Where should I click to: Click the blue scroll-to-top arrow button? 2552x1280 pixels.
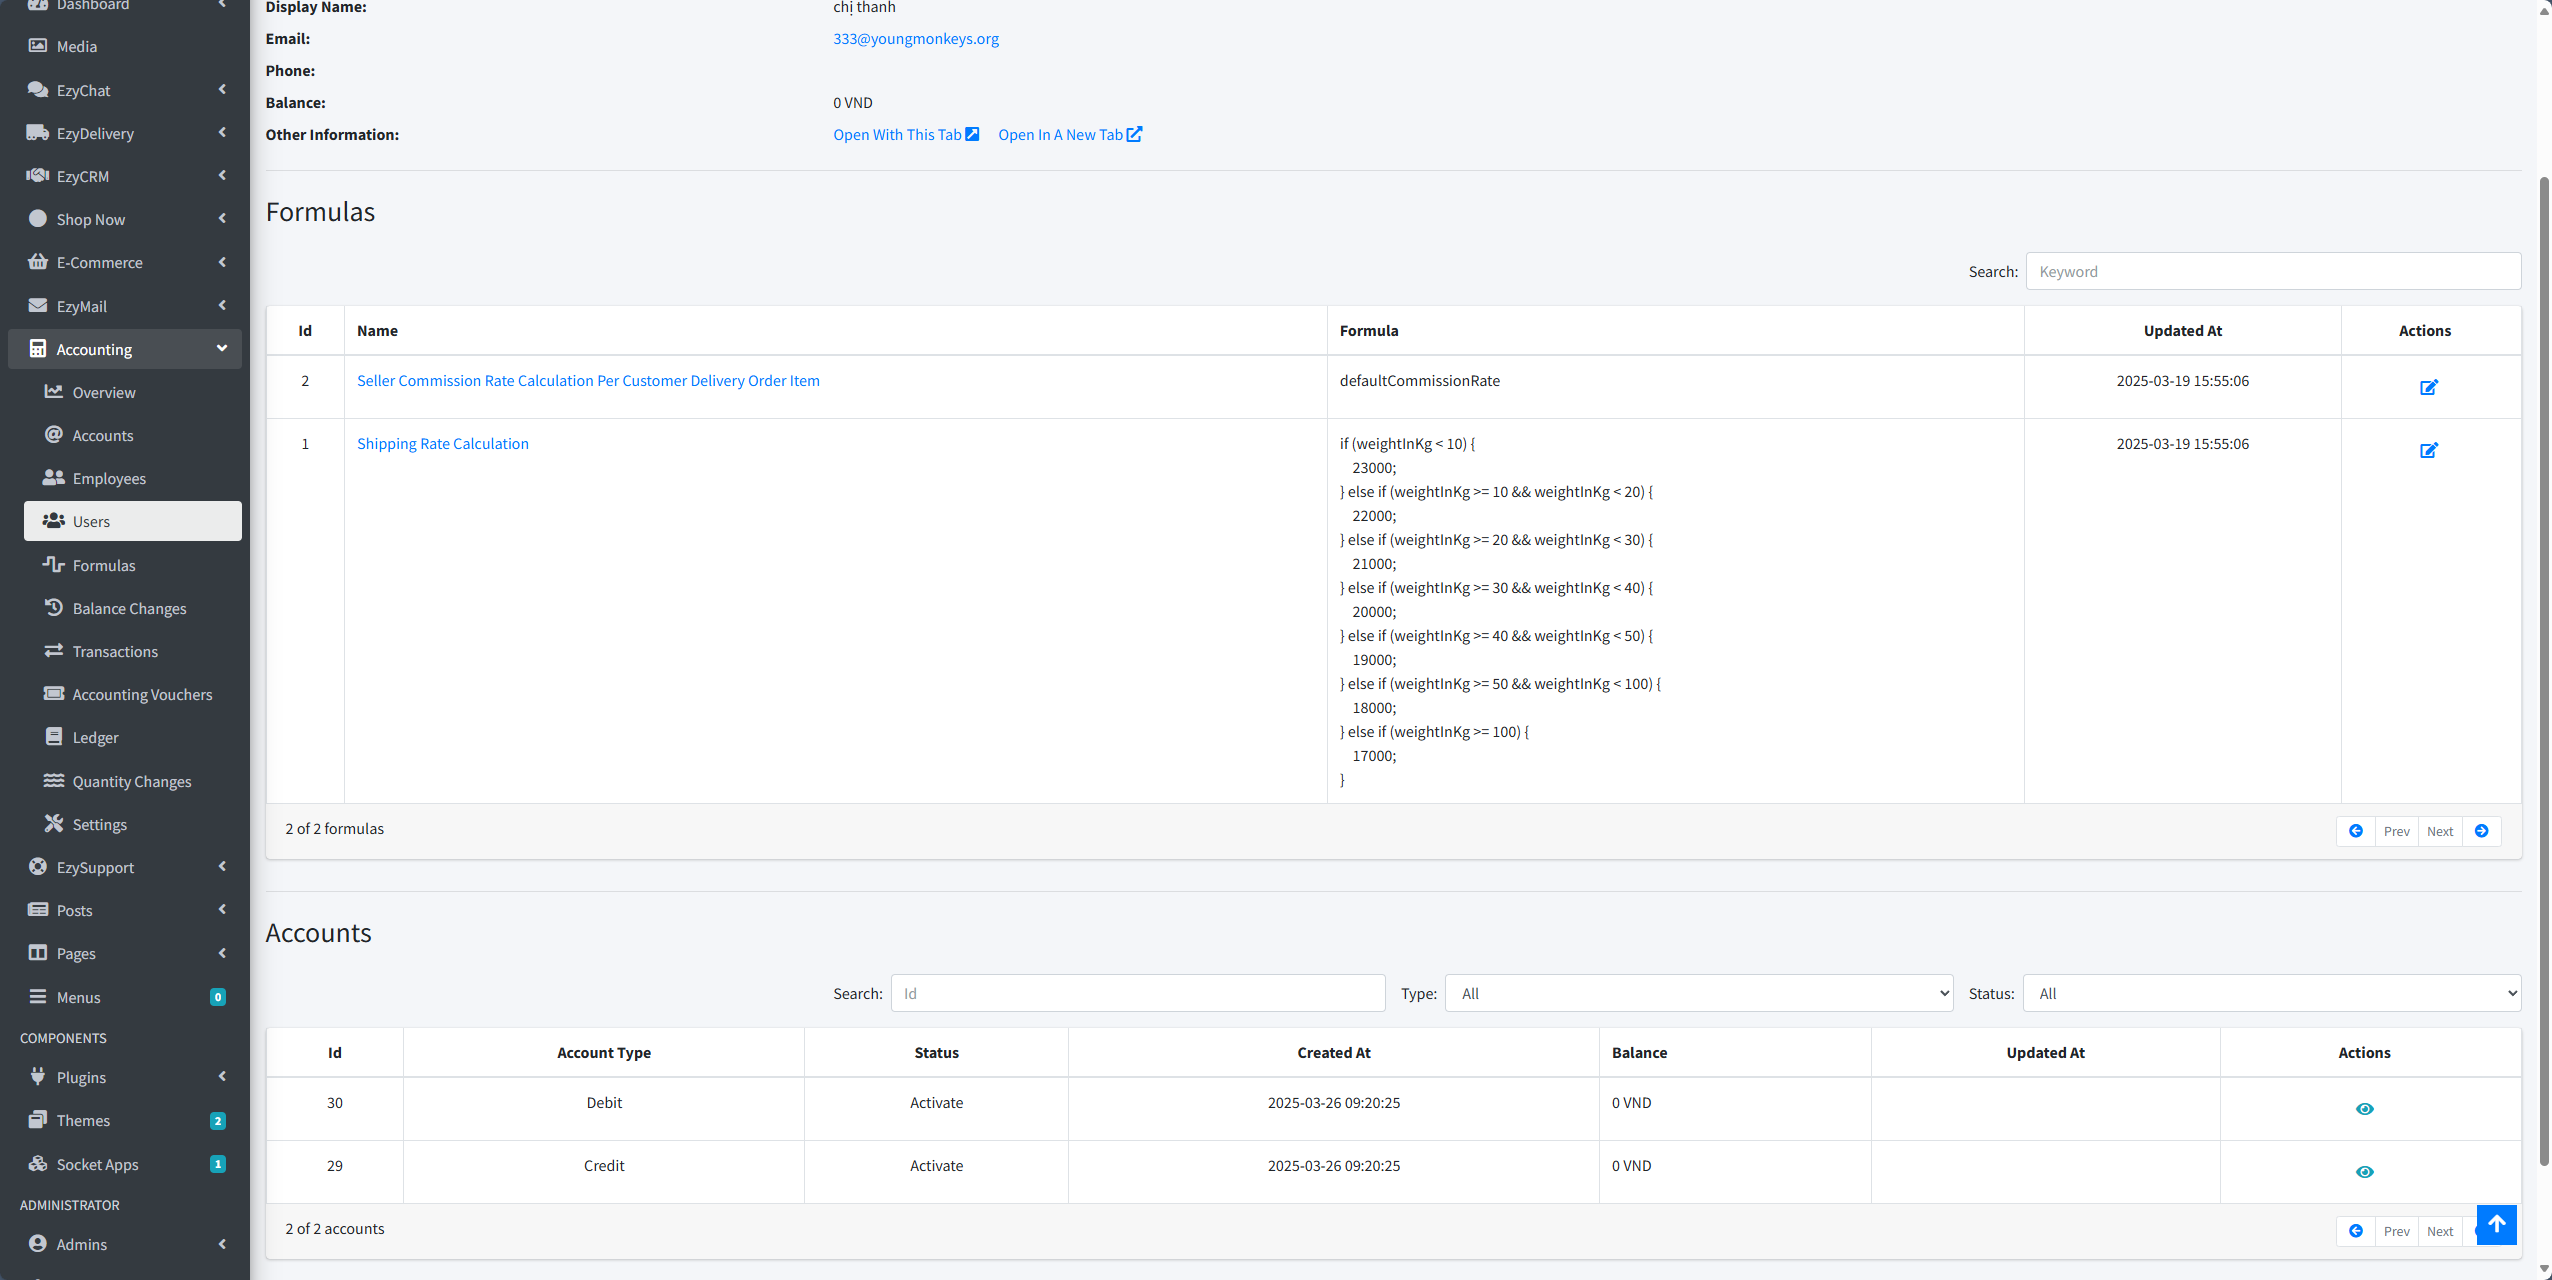point(2496,1224)
